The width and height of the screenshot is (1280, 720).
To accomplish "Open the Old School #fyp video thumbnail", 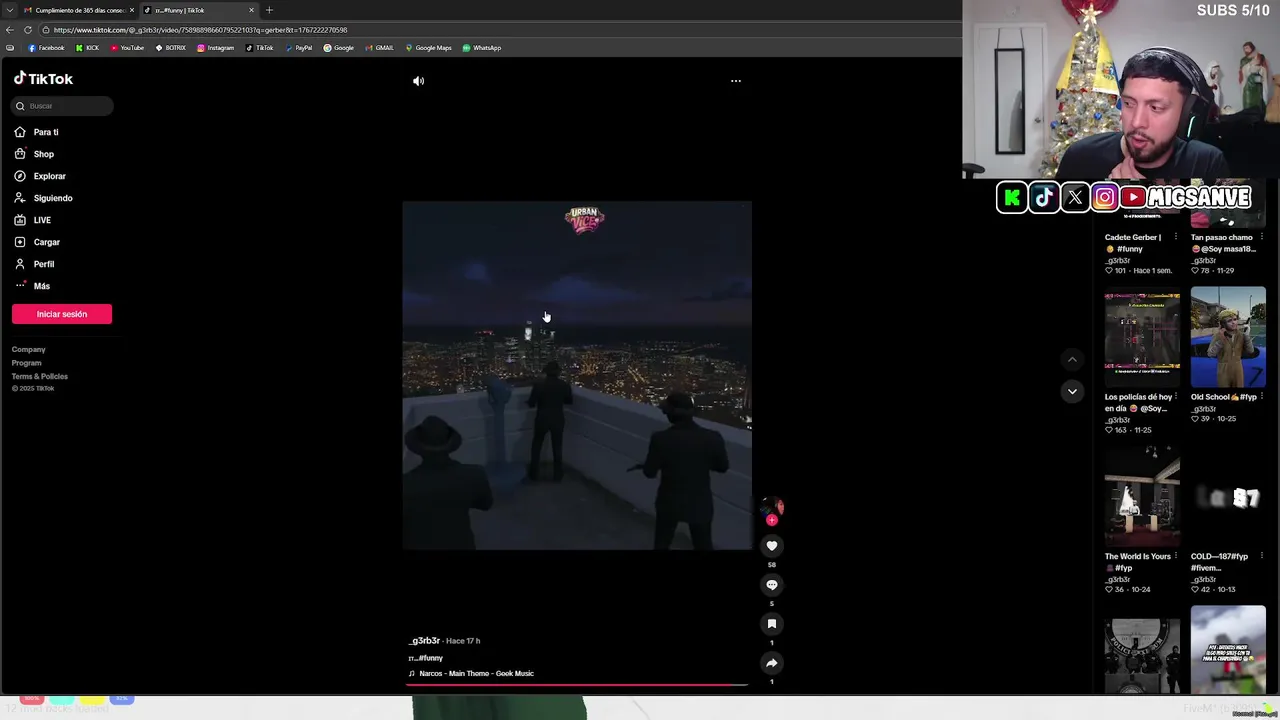I will pyautogui.click(x=1228, y=337).
